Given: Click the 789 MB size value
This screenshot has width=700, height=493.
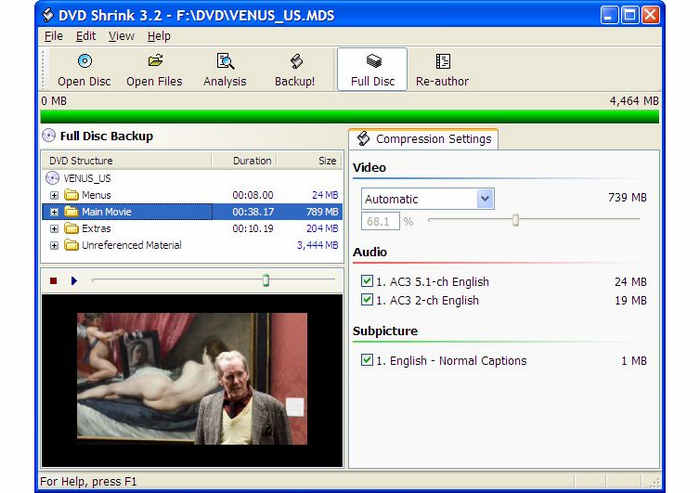Looking at the screenshot, I should [322, 212].
